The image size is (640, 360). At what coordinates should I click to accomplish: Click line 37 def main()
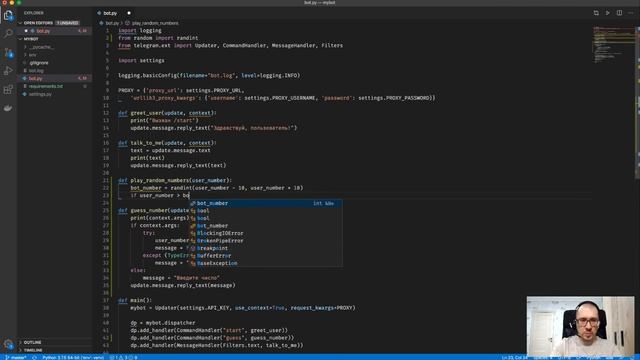[x=135, y=300]
